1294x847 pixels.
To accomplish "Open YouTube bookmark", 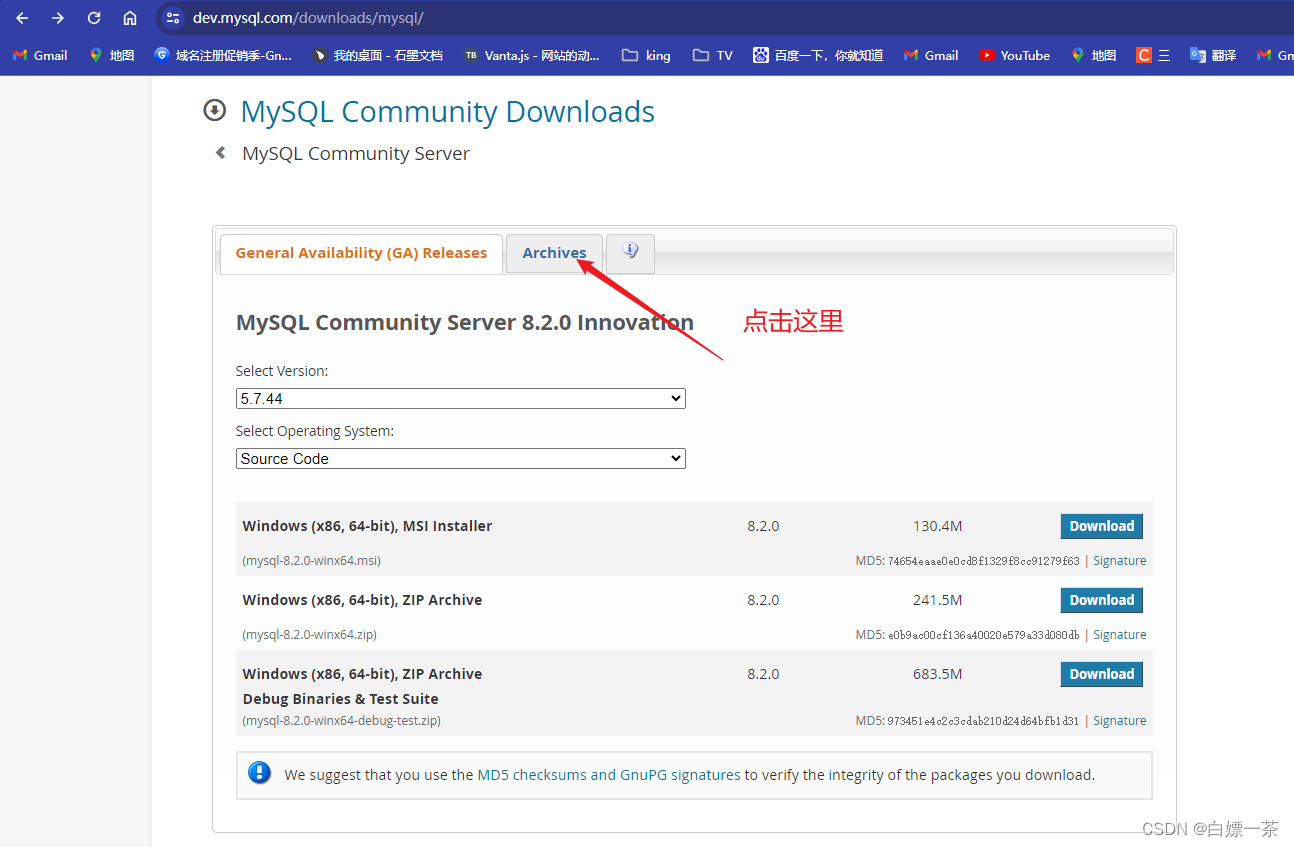I will pyautogui.click(x=1014, y=55).
